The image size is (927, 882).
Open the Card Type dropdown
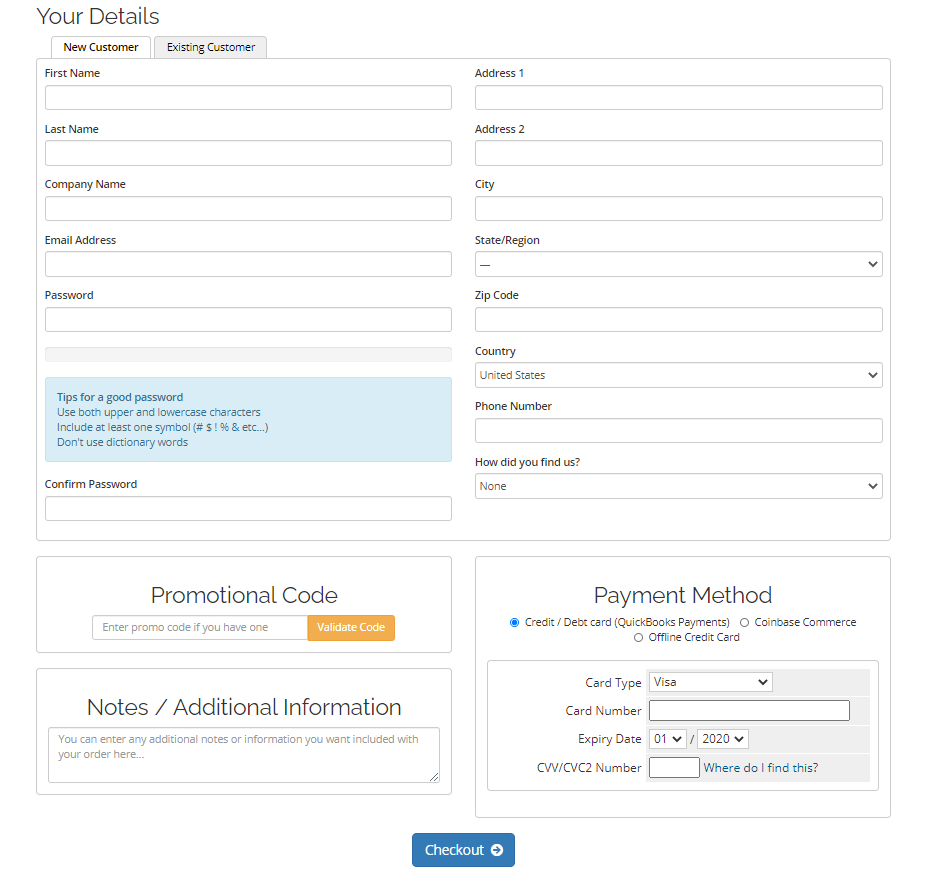pyautogui.click(x=710, y=682)
